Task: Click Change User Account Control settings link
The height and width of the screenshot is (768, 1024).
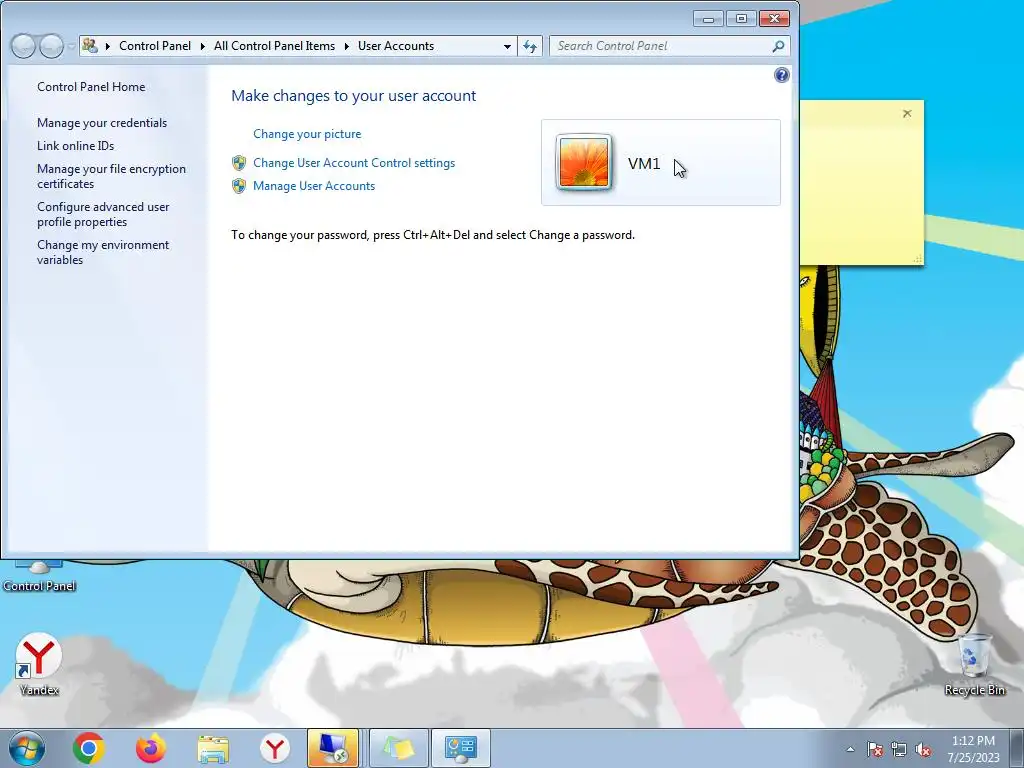Action: 354,163
